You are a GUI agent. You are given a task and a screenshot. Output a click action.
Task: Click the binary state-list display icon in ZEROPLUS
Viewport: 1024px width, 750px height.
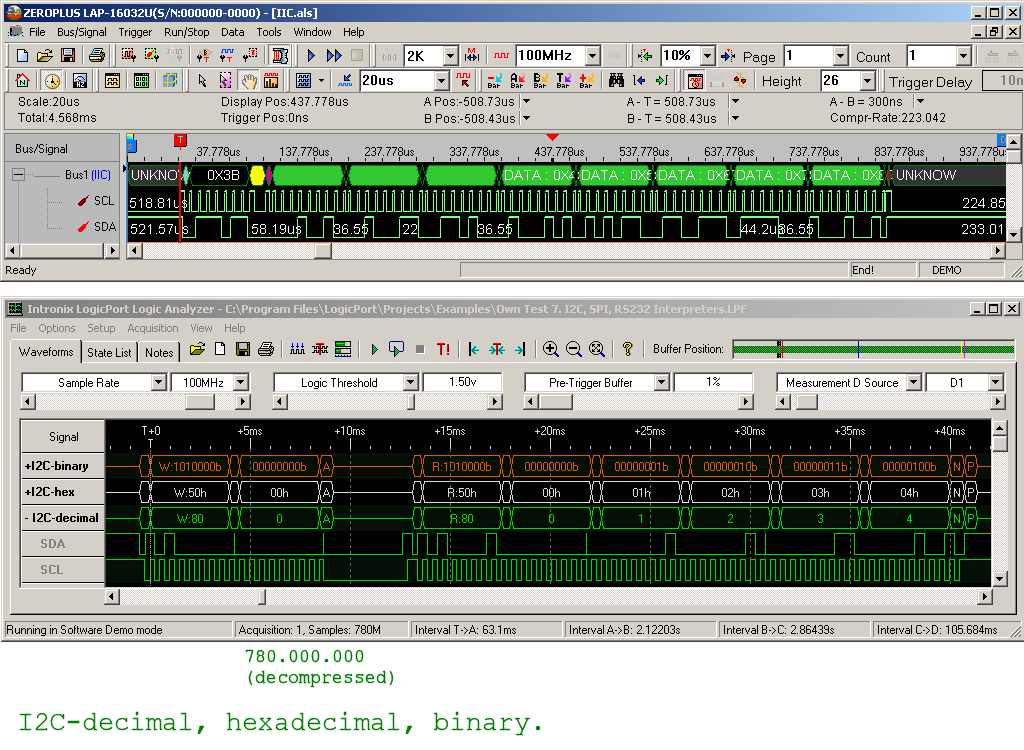141,81
